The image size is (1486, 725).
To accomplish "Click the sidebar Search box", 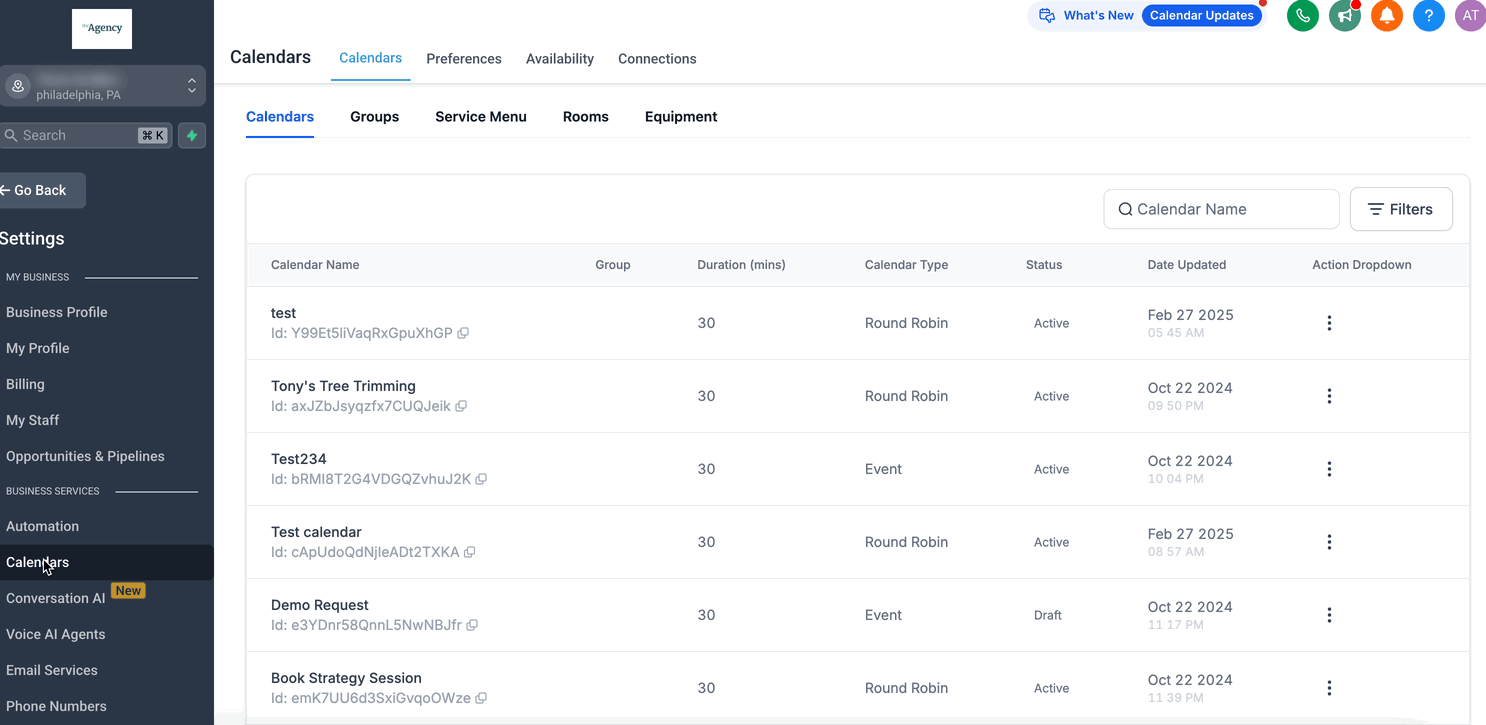I will click(86, 135).
